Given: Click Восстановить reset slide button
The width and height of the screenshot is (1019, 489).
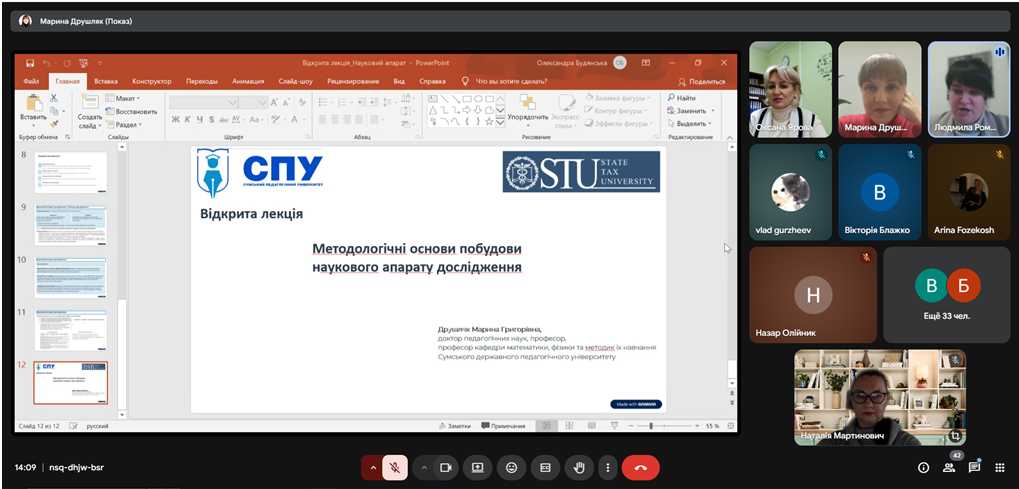Looking at the screenshot, I should tap(131, 111).
